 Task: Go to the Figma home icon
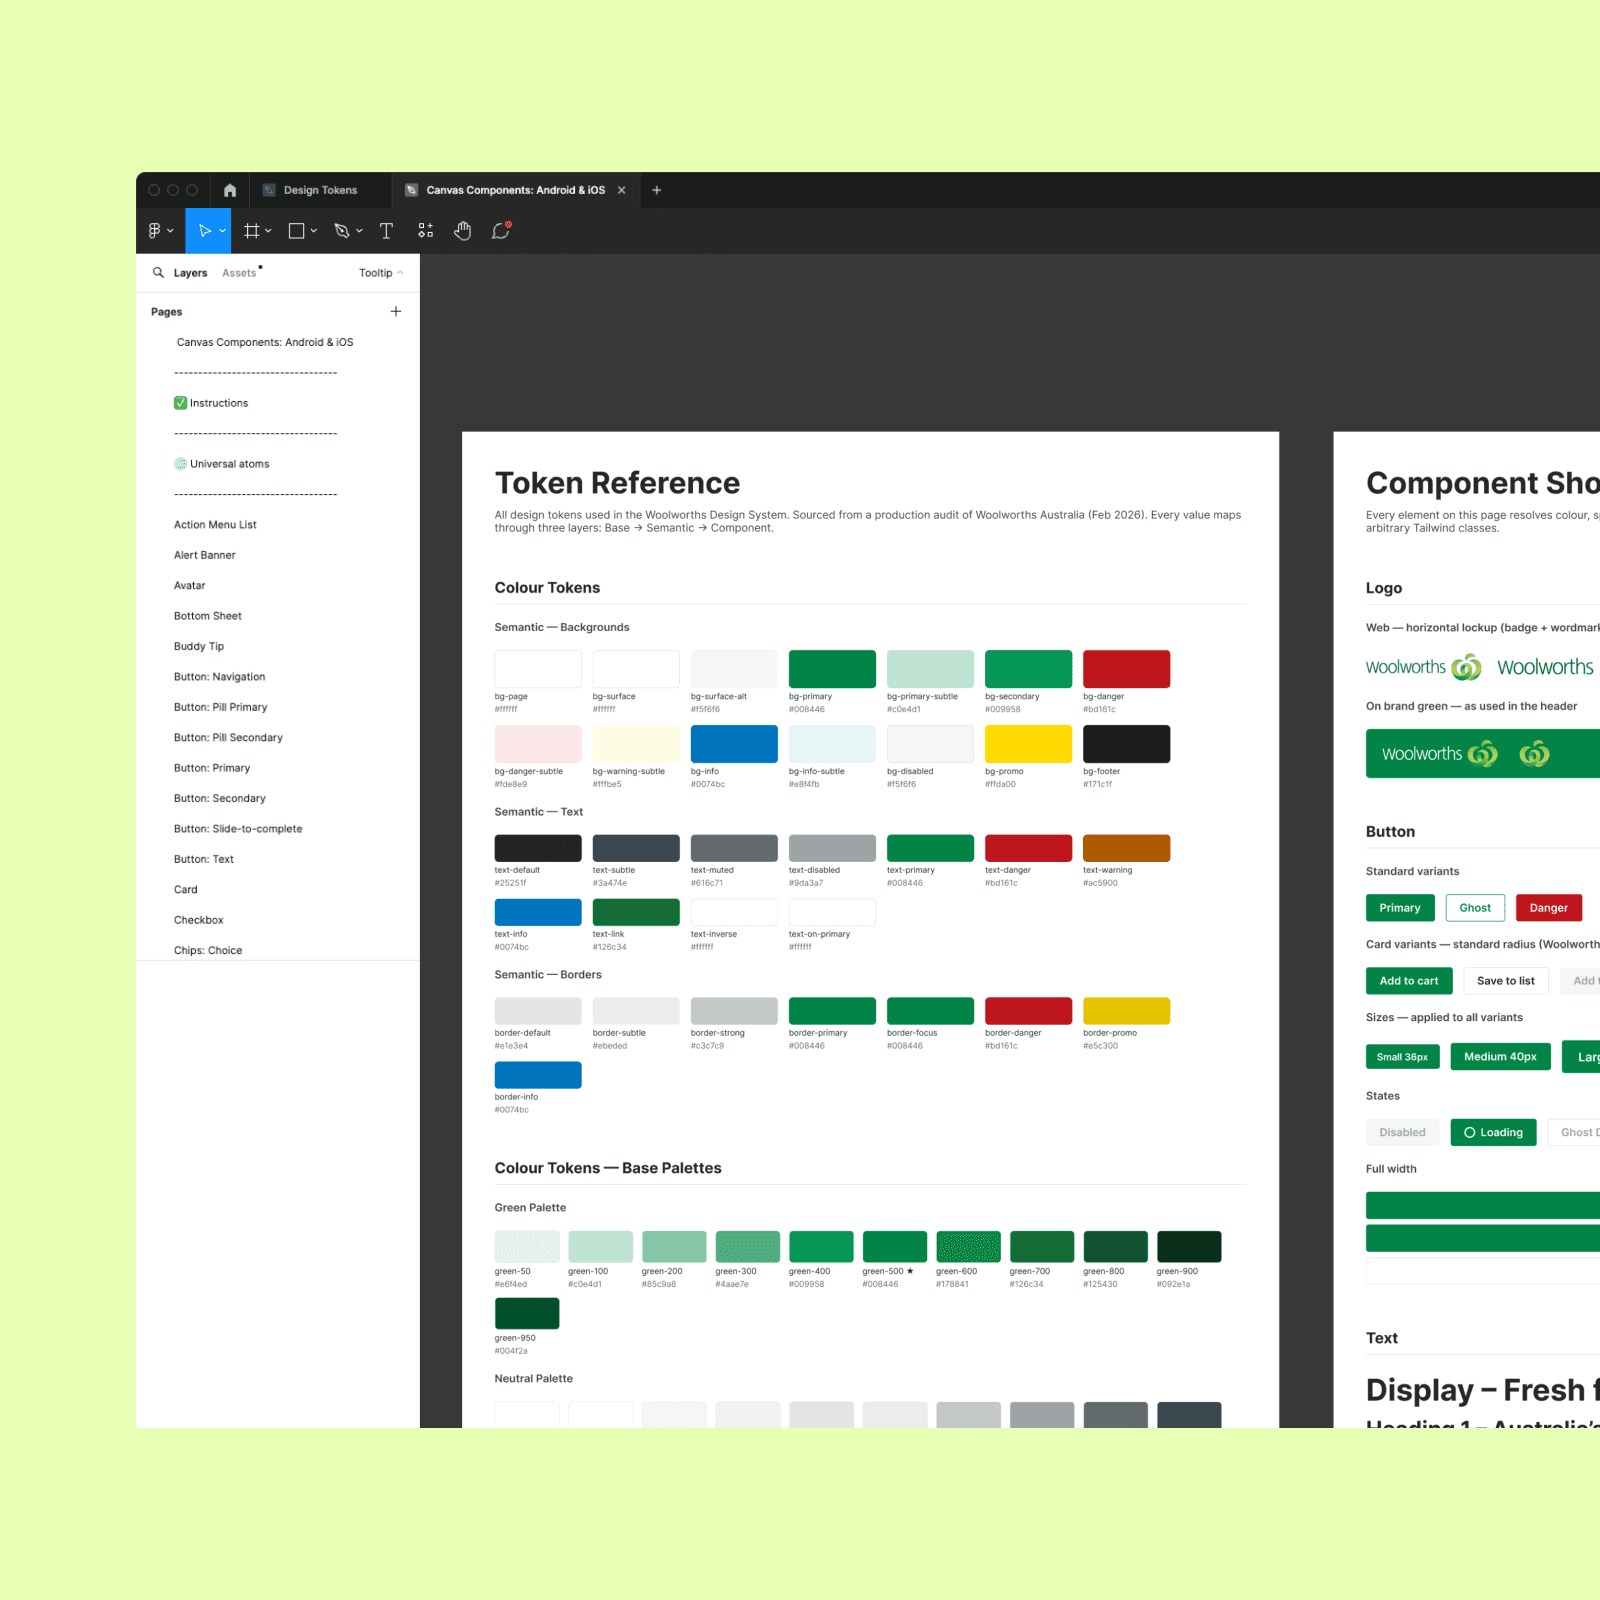230,190
